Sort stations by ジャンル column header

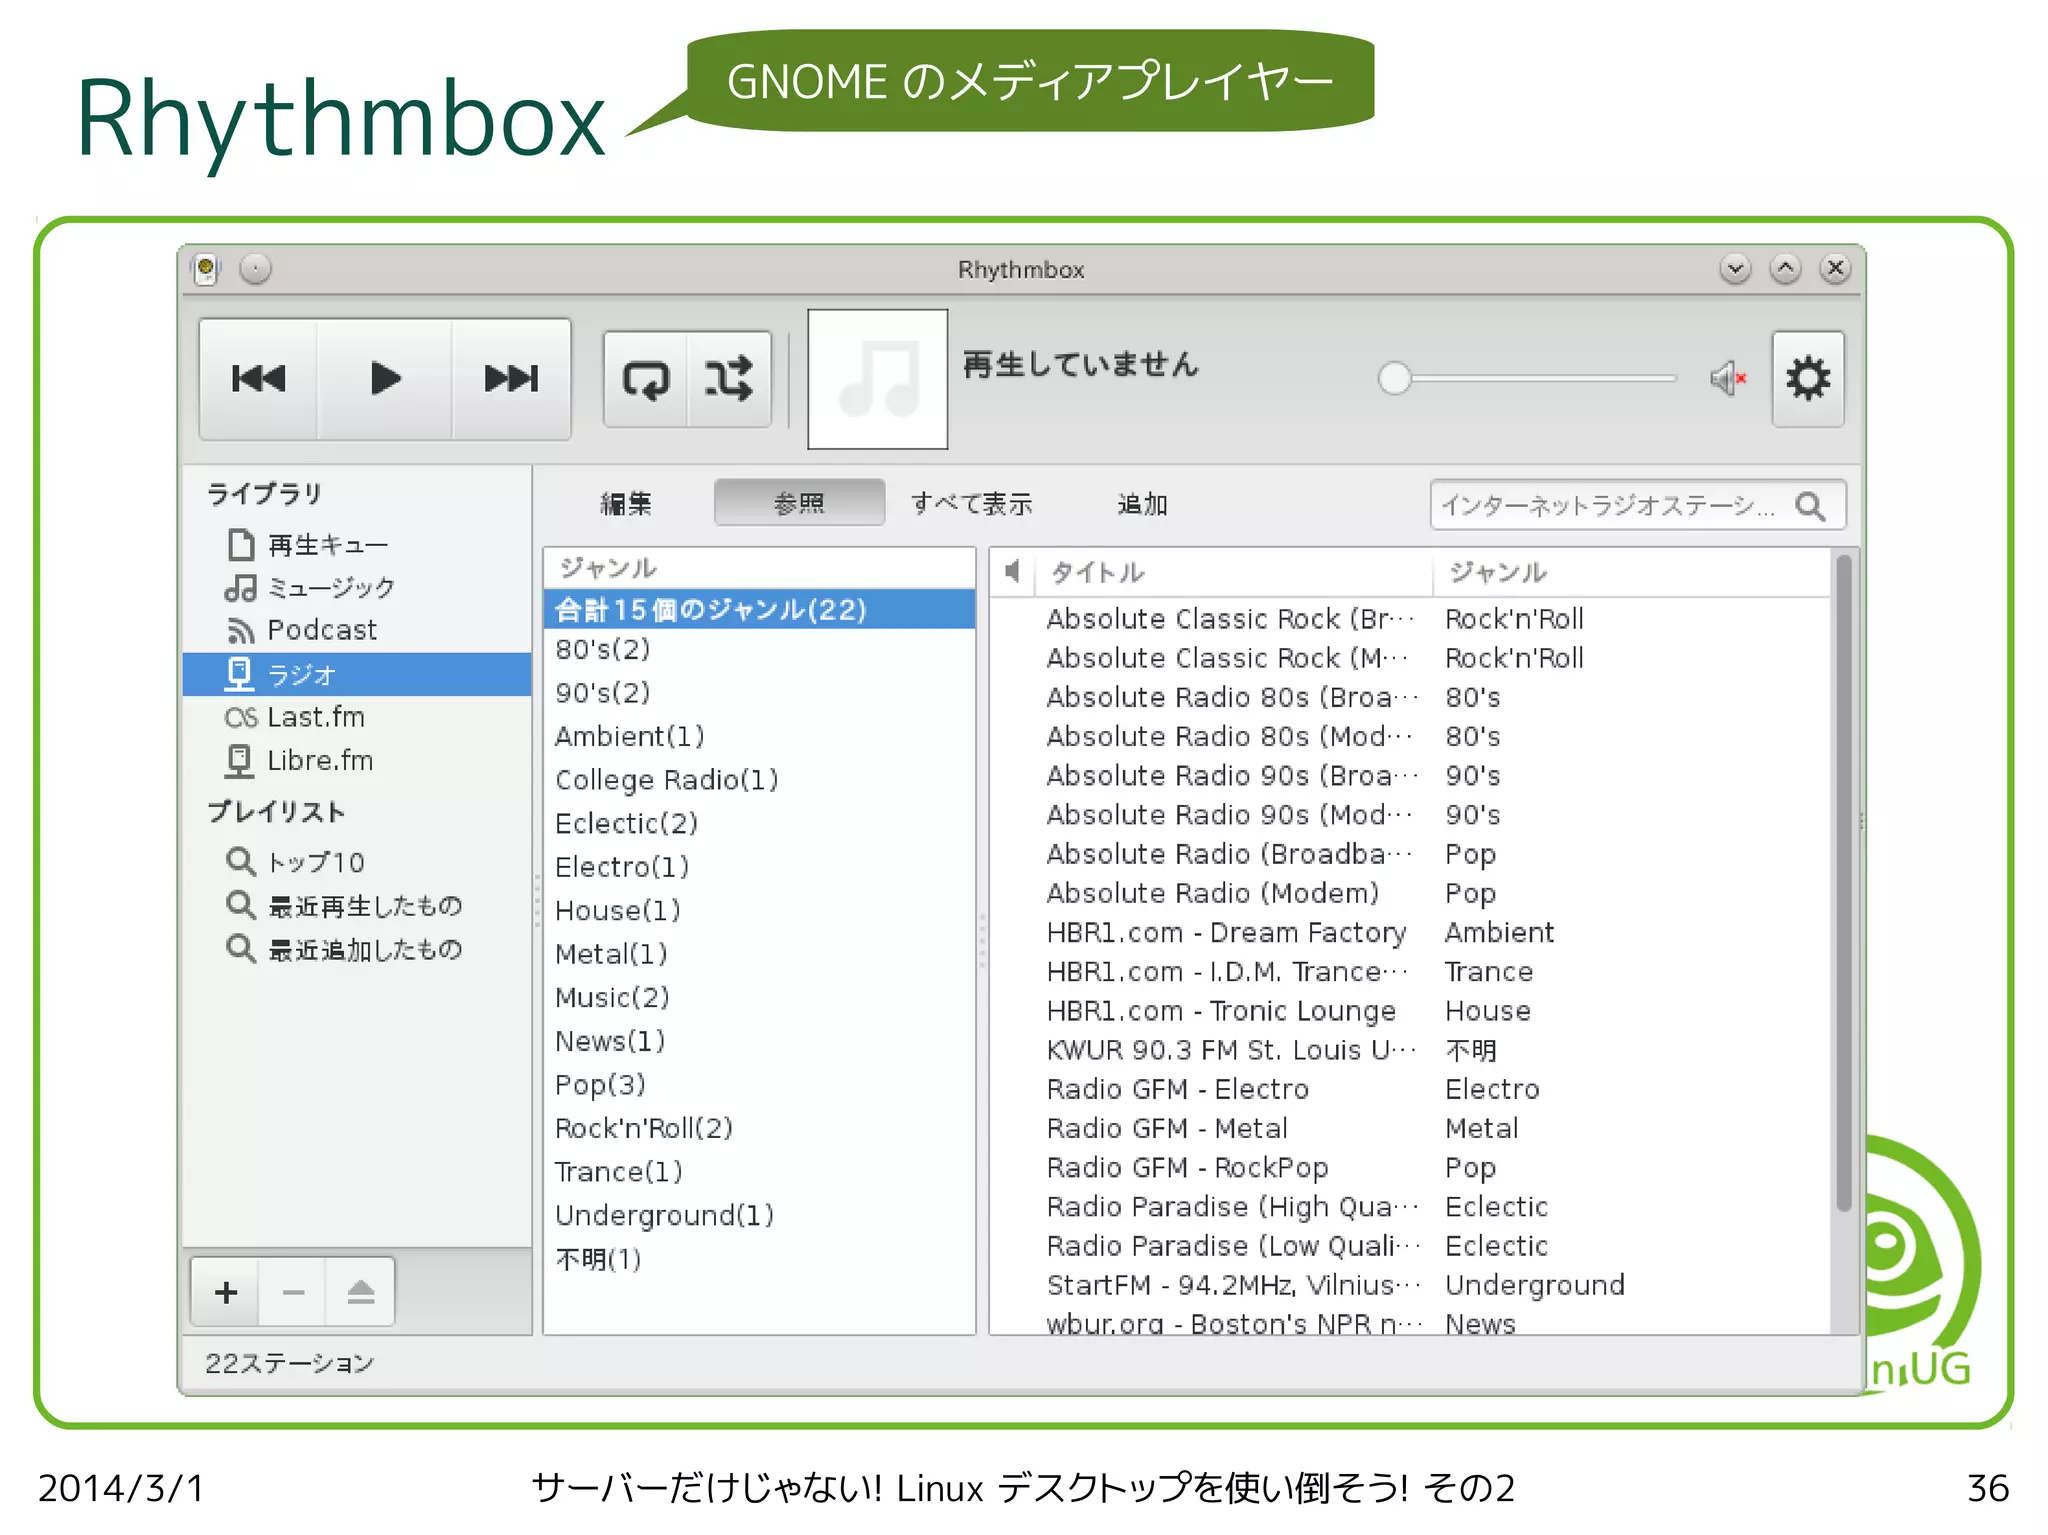tap(1631, 572)
